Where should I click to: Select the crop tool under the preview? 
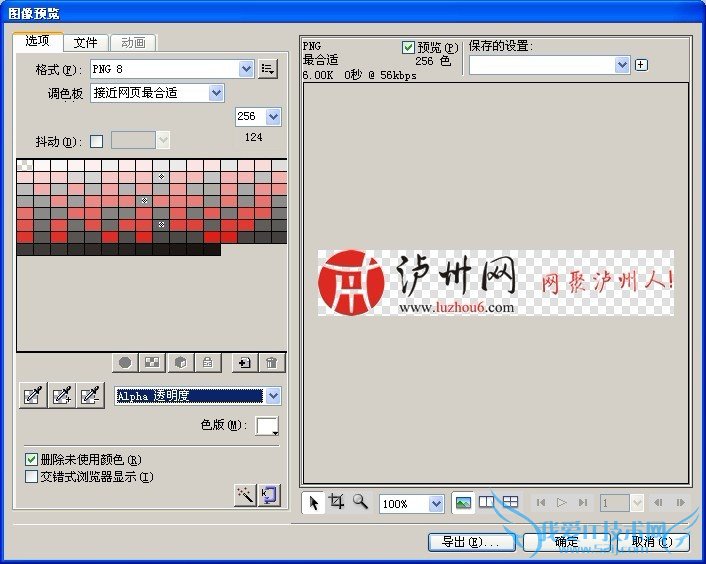pos(336,501)
